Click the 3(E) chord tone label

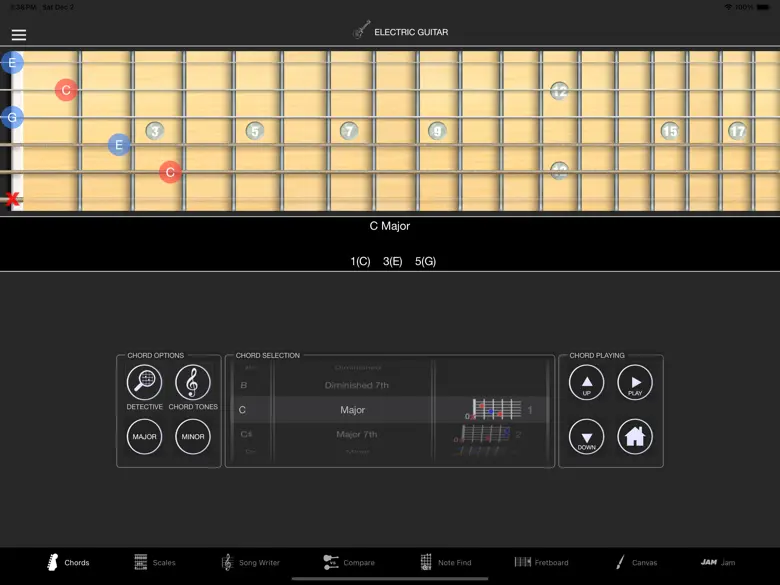pyautogui.click(x=392, y=261)
